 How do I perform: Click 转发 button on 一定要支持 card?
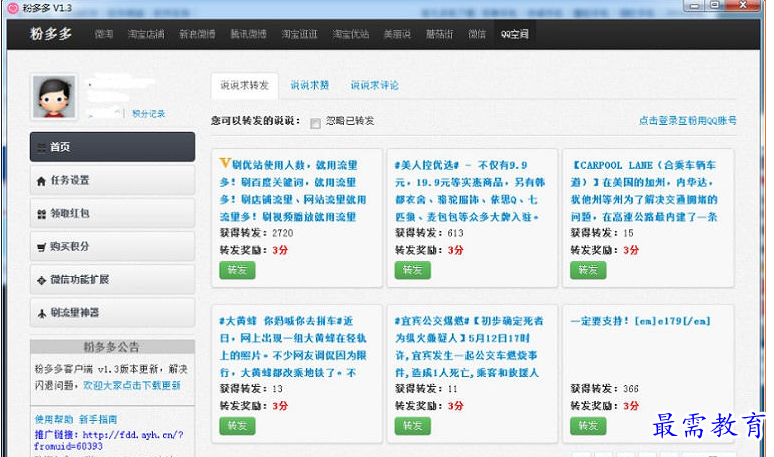coord(588,426)
